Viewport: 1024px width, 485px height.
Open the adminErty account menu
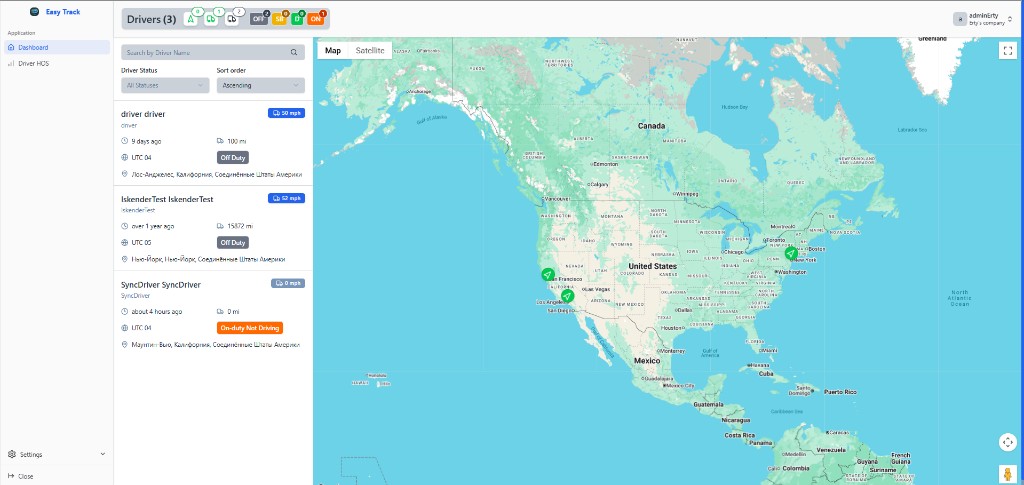(x=984, y=19)
